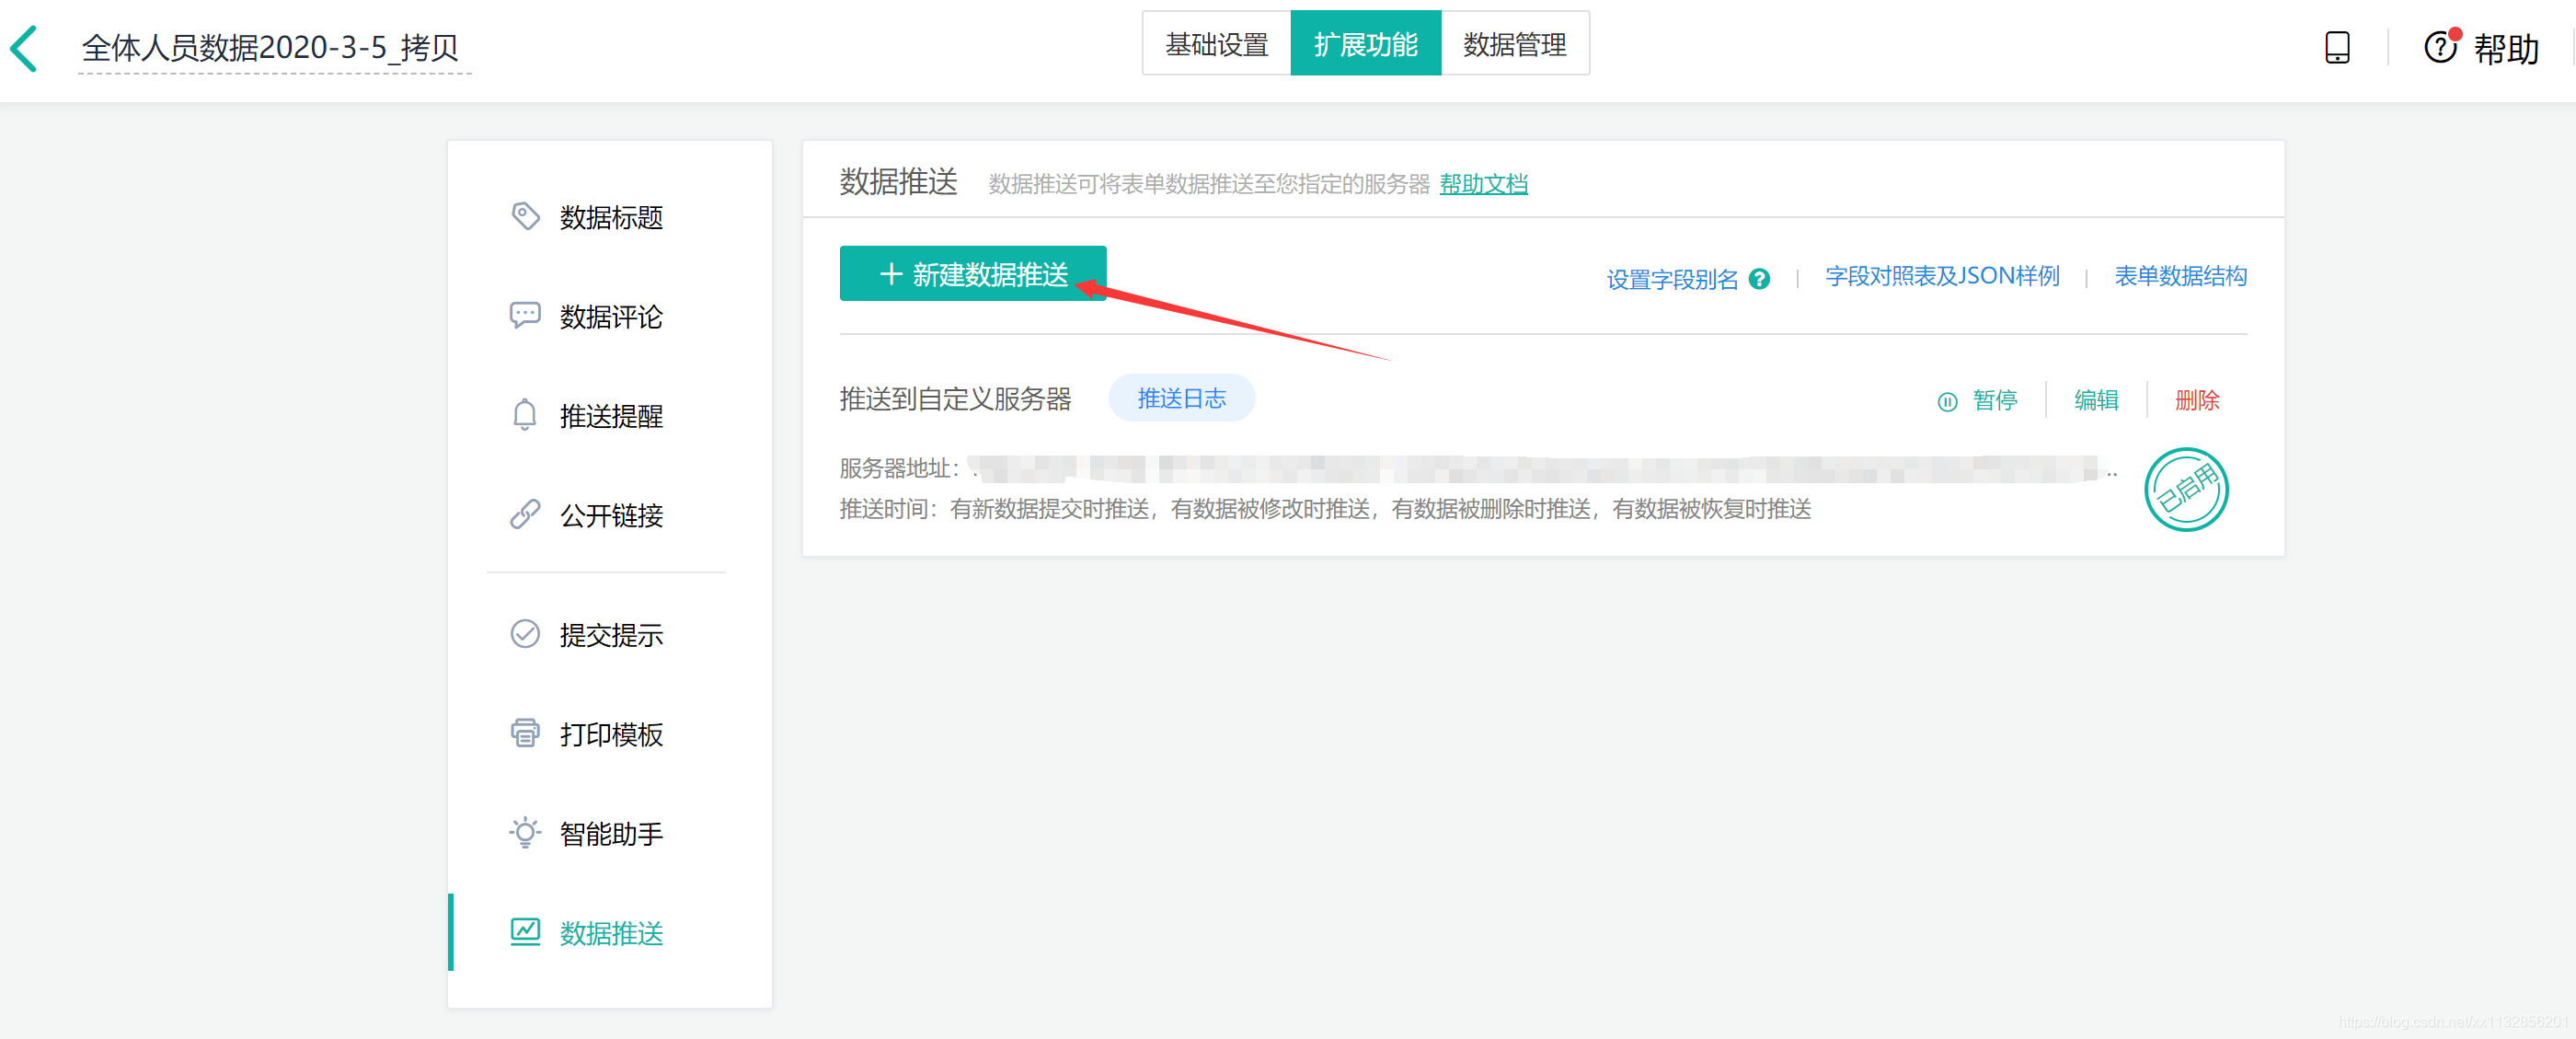Click the tag icon beside 数据标题

(525, 216)
